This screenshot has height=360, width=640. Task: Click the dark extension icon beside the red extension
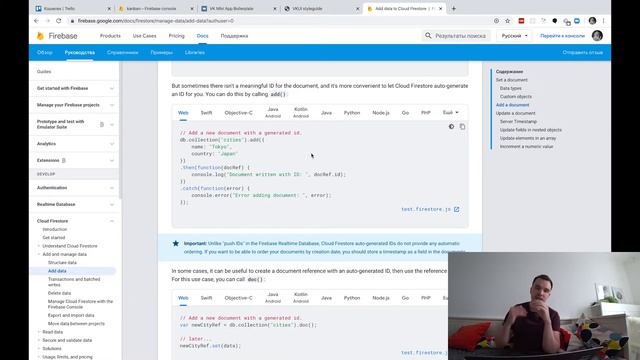pos(554,21)
